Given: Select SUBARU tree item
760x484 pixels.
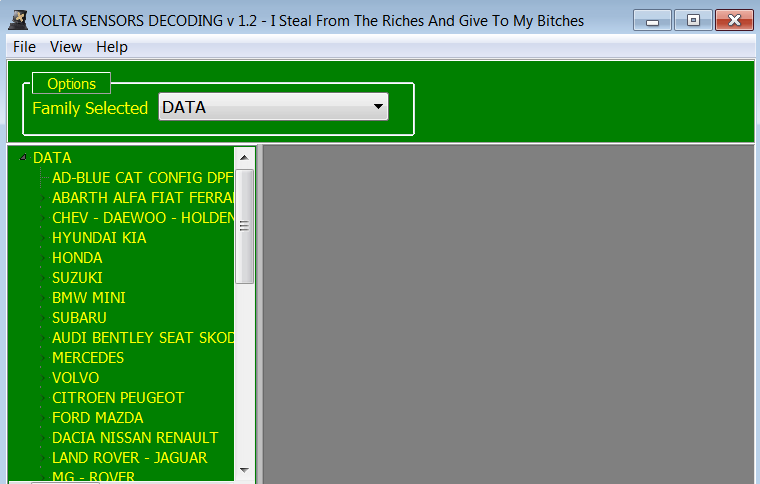Looking at the screenshot, I should (79, 318).
